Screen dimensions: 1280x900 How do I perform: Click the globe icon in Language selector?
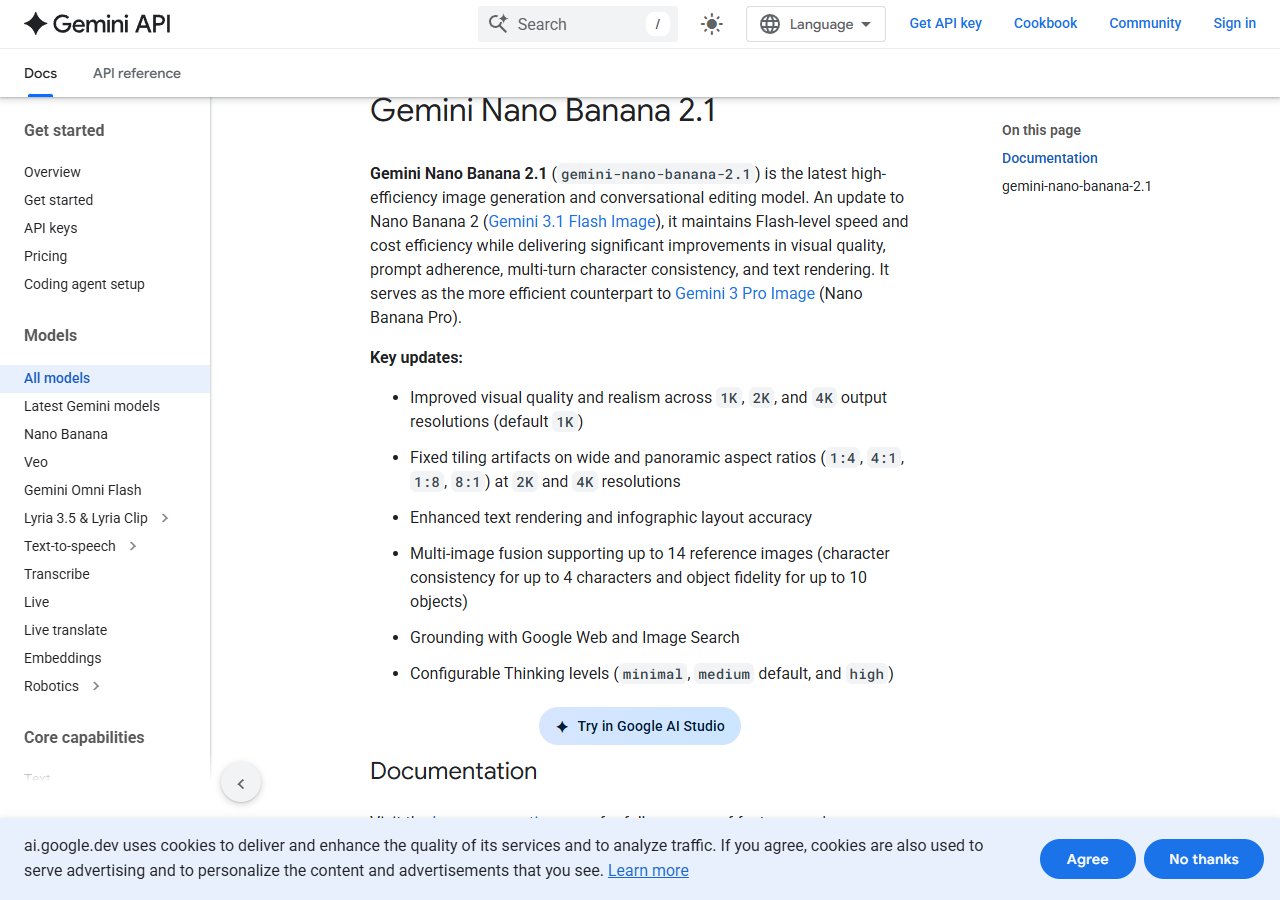click(770, 24)
